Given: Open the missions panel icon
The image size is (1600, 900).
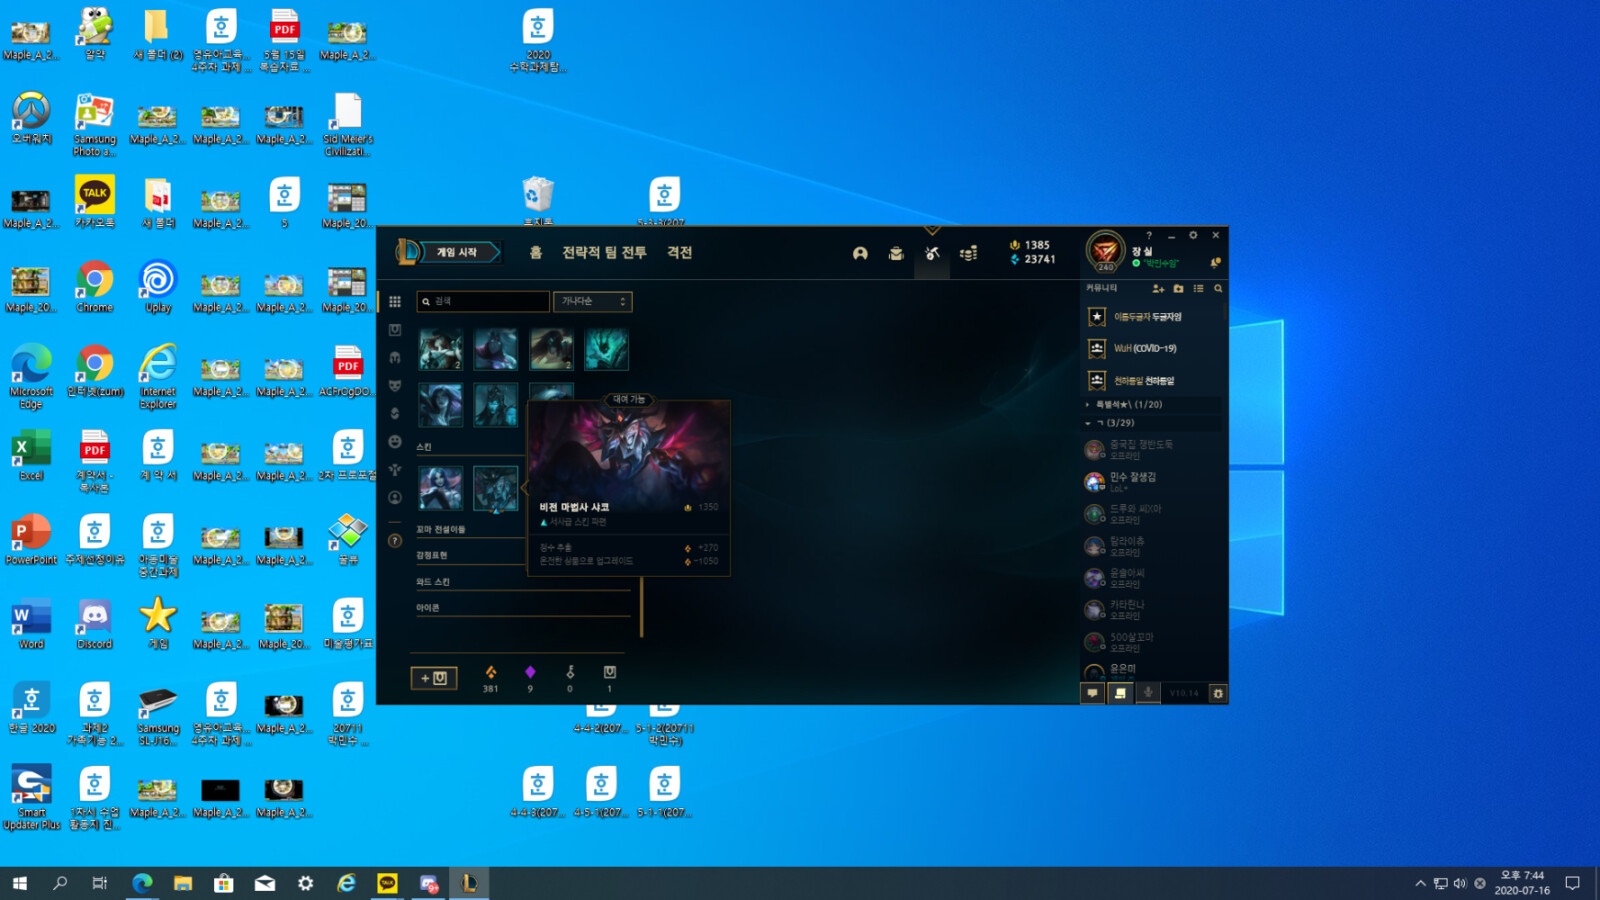Looking at the screenshot, I should pos(1120,693).
